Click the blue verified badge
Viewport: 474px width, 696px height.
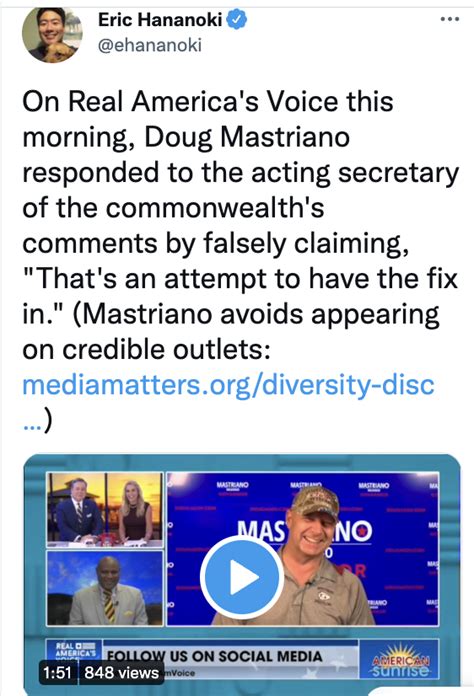point(237,20)
